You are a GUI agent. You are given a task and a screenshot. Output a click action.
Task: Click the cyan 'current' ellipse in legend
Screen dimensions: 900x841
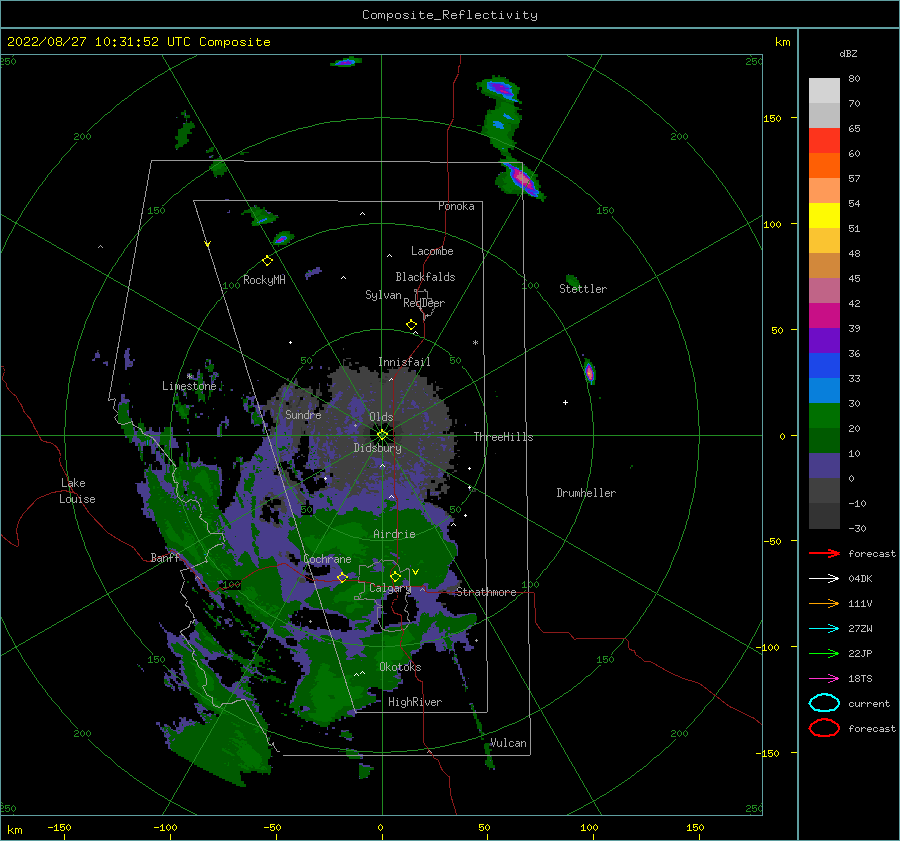click(824, 703)
